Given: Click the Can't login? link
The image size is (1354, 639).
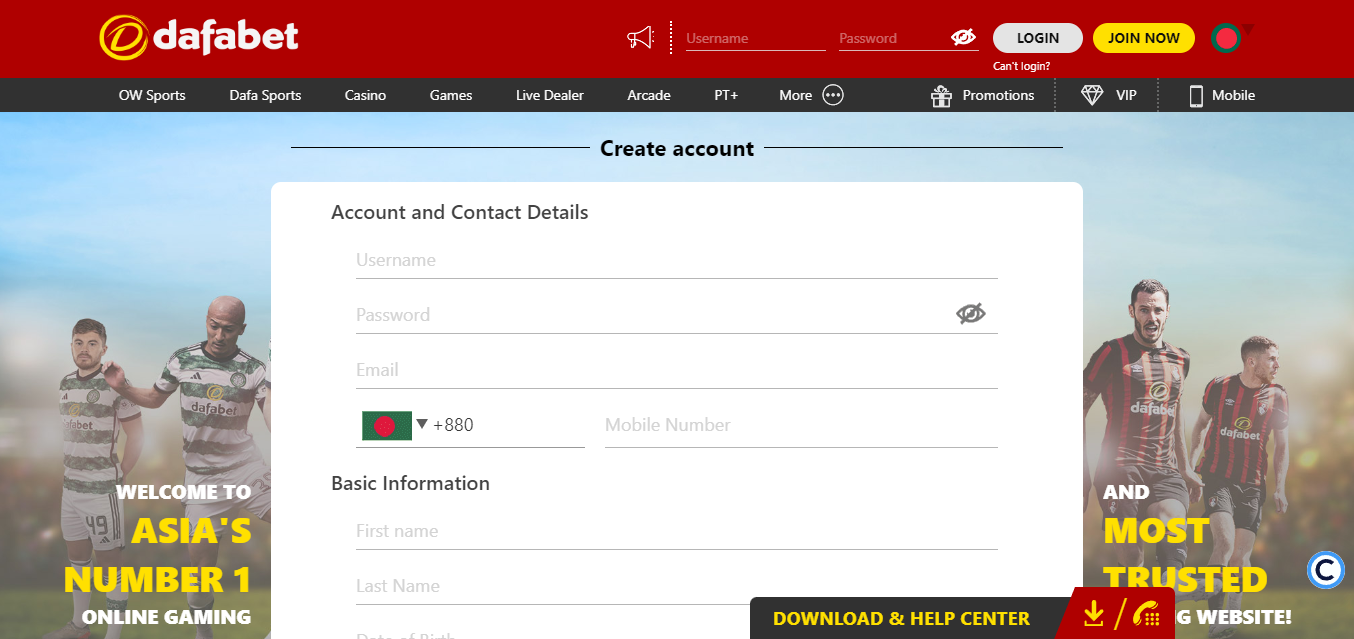Looking at the screenshot, I should click(1021, 67).
